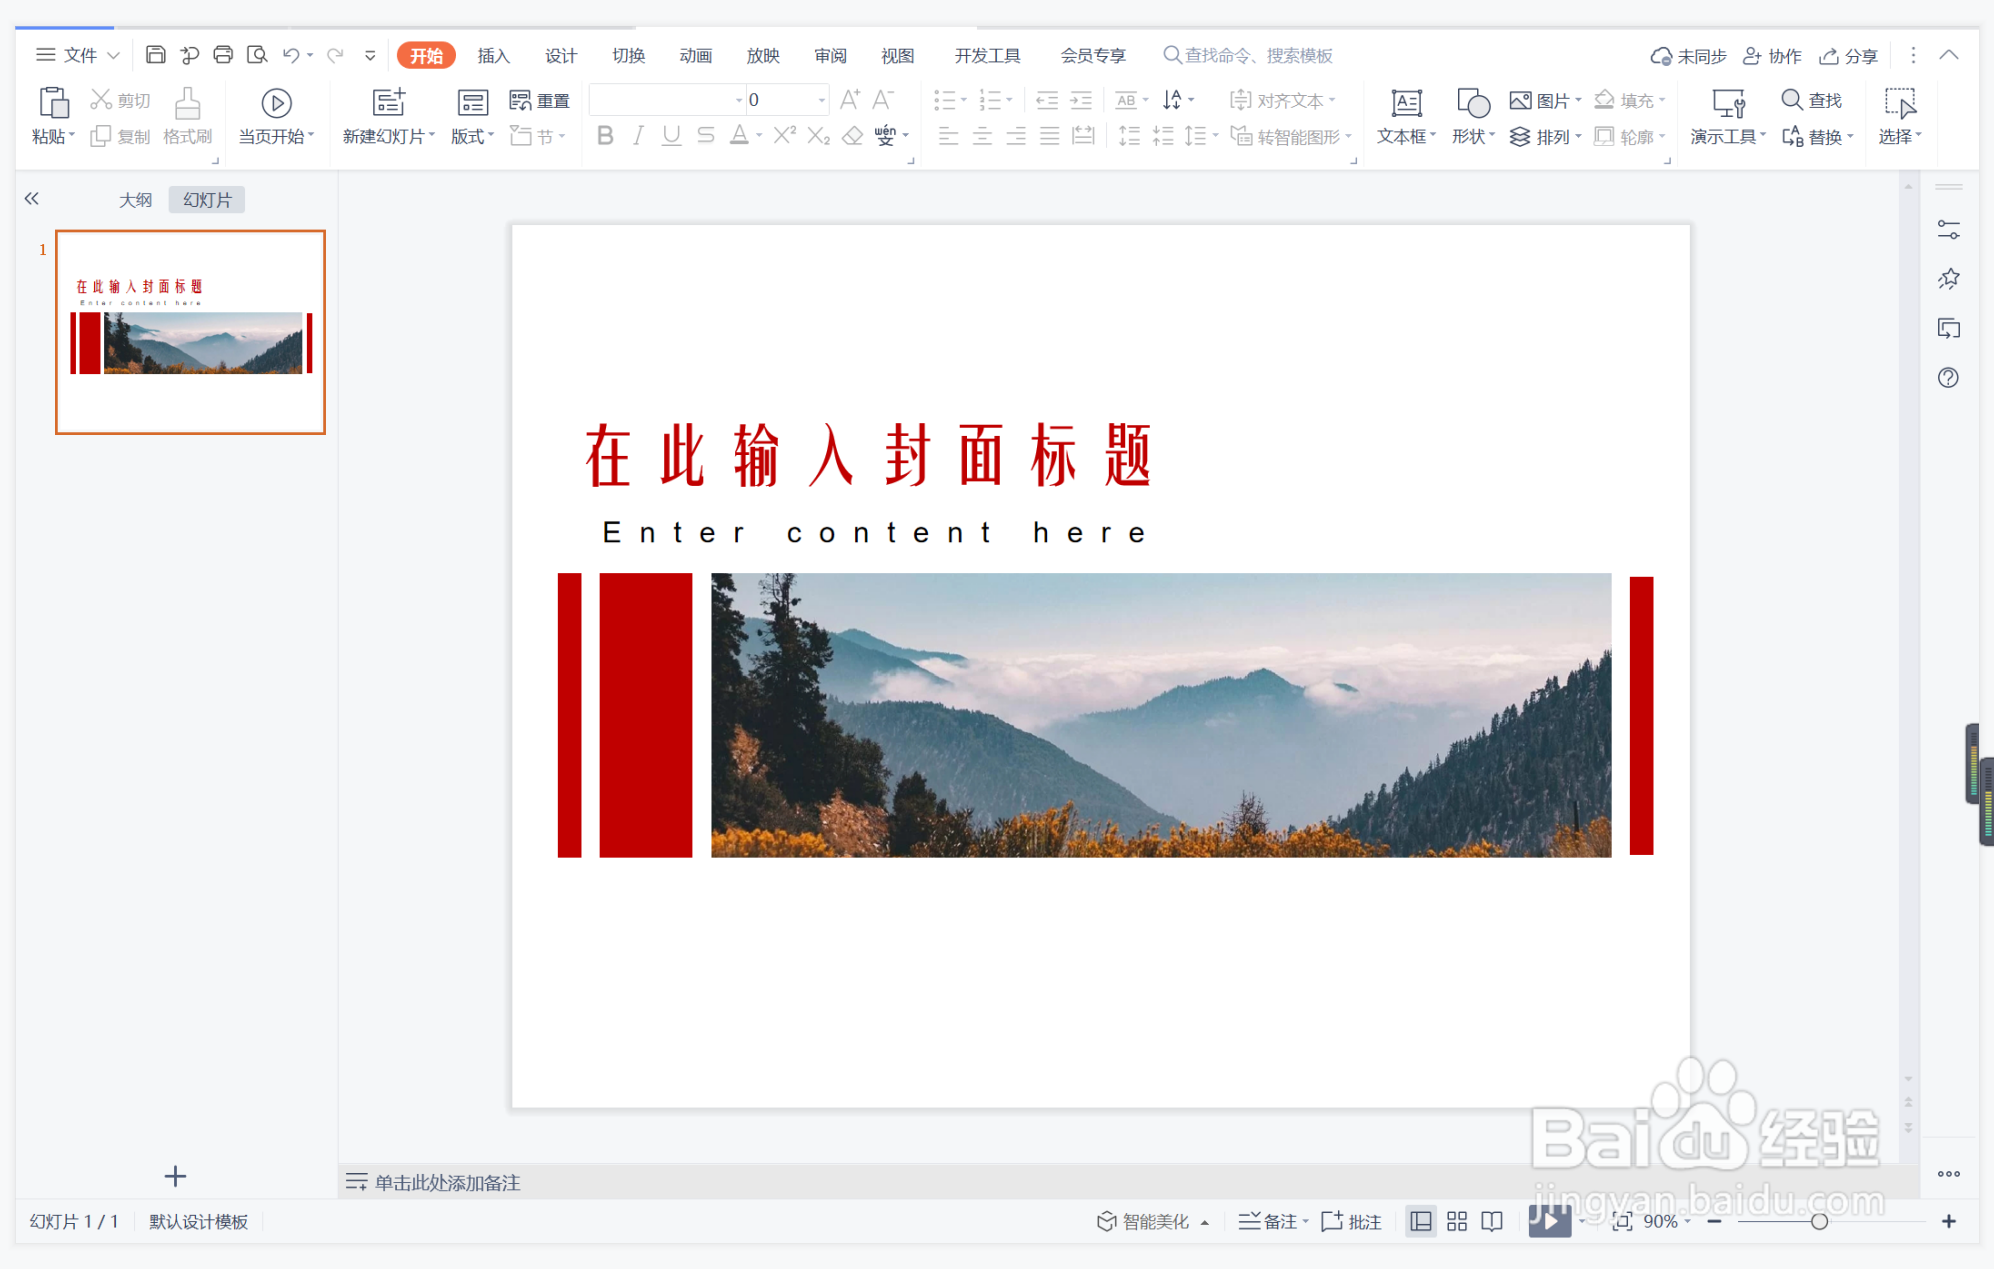Open the help icon in right sidebar
This screenshot has width=1994, height=1269.
(1948, 378)
